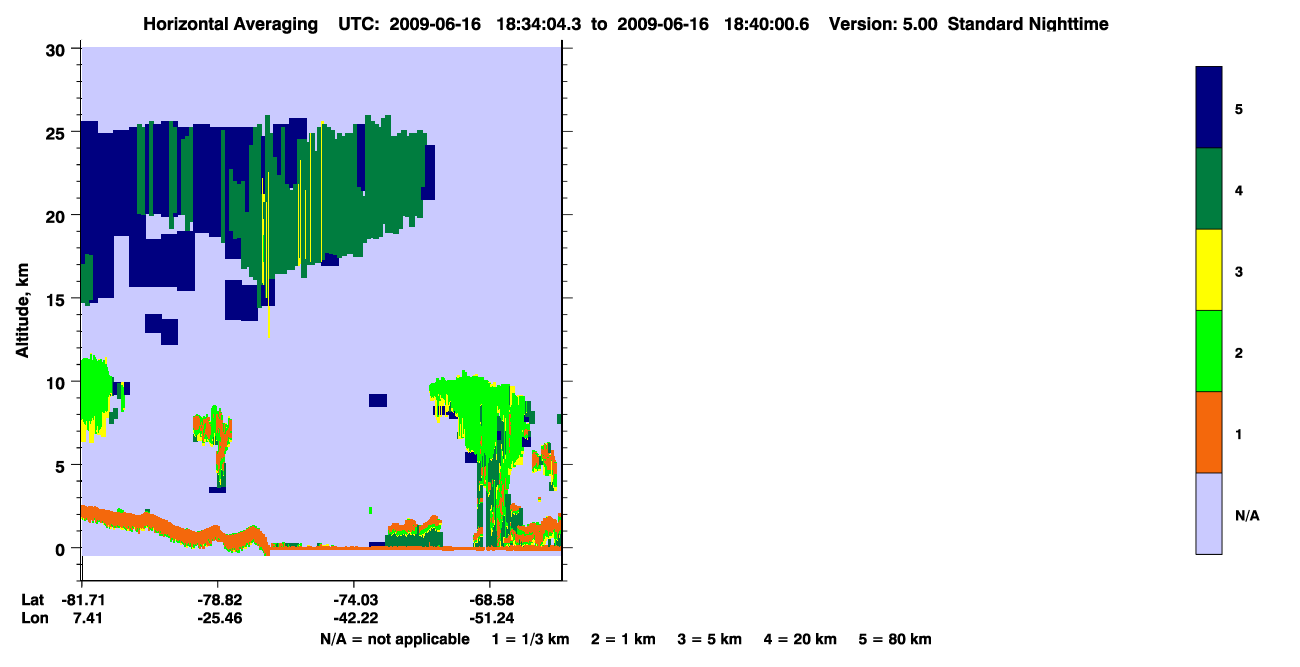Click the '3 = 5 km' caption

point(710,639)
